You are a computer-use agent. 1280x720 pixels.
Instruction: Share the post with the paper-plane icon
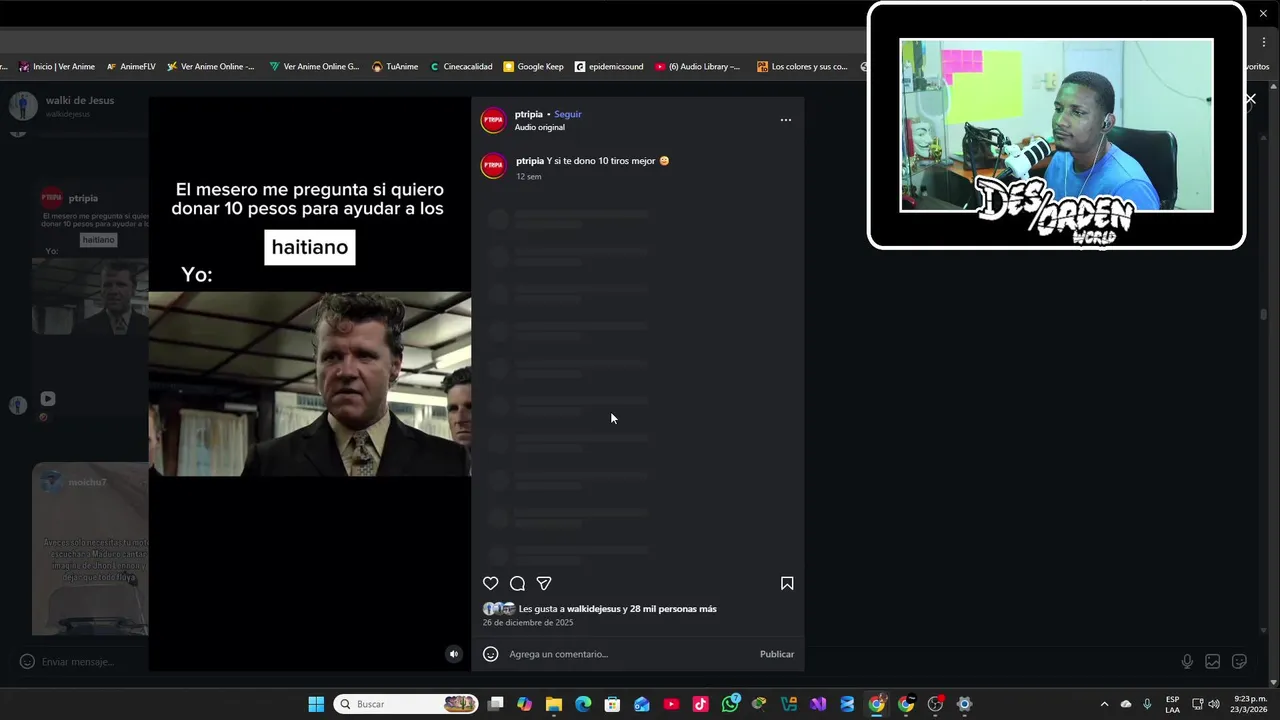click(544, 583)
